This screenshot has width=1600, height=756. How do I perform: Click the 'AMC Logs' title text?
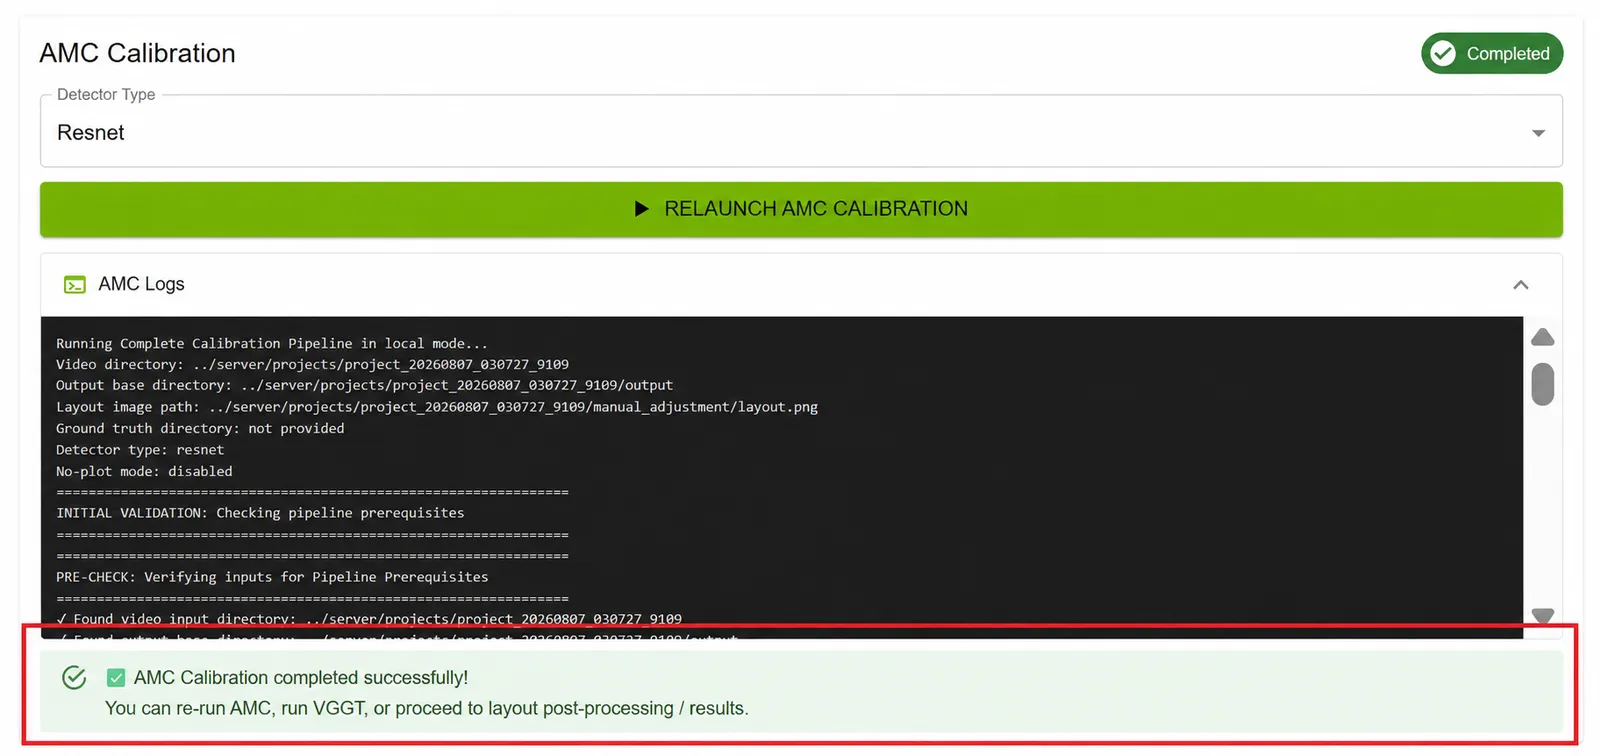point(141,284)
